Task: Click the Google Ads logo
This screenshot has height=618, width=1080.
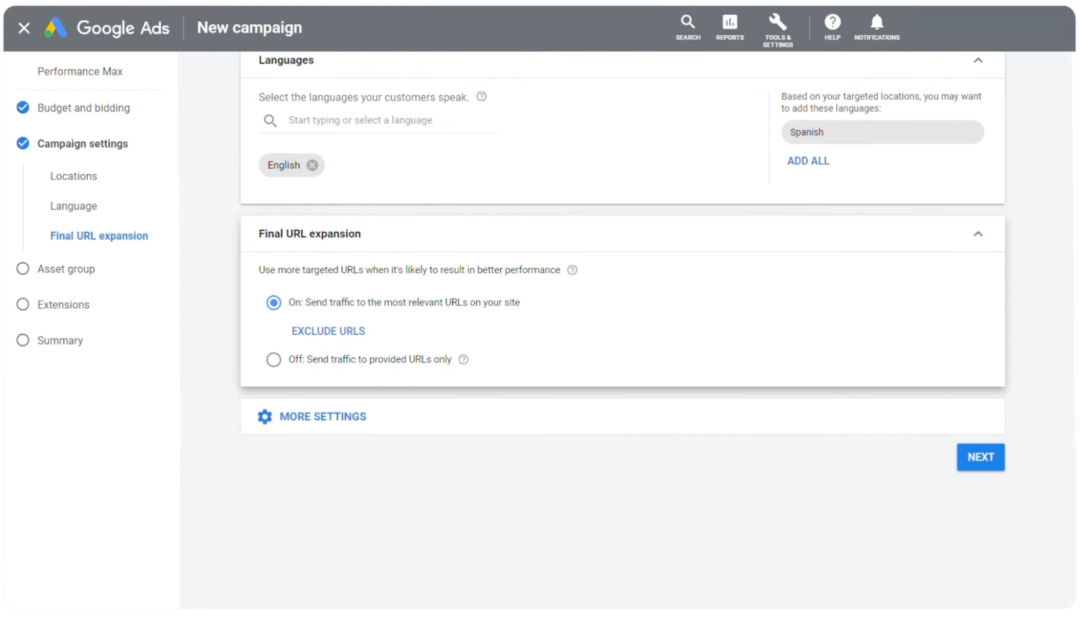Action: click(56, 28)
